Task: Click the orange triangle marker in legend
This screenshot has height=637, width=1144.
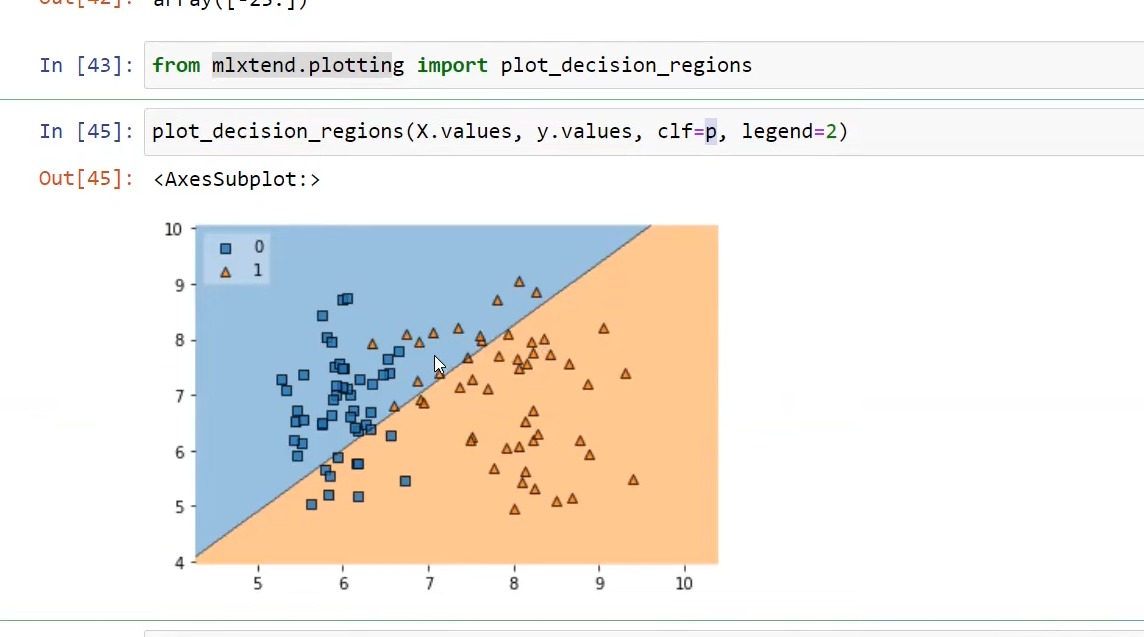Action: [226, 271]
